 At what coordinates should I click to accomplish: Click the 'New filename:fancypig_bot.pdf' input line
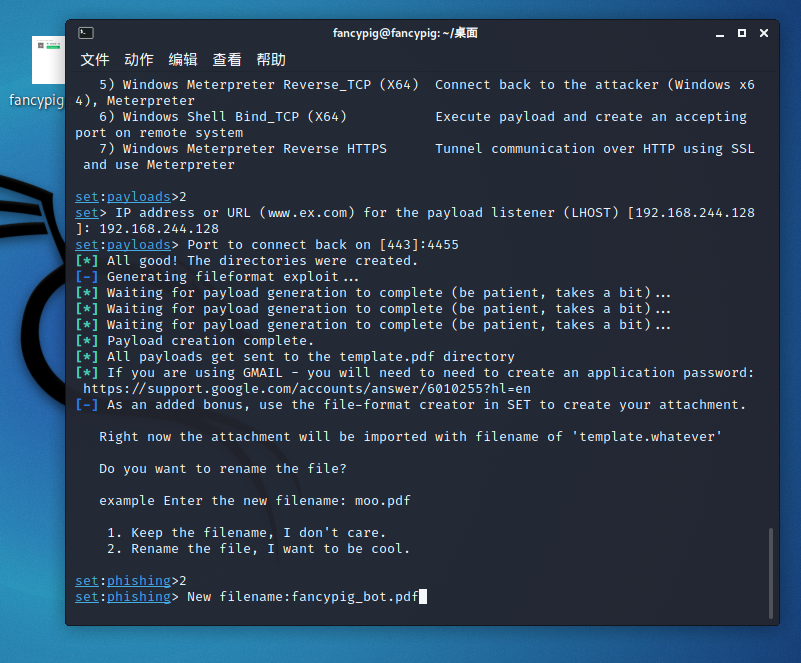coord(251,597)
